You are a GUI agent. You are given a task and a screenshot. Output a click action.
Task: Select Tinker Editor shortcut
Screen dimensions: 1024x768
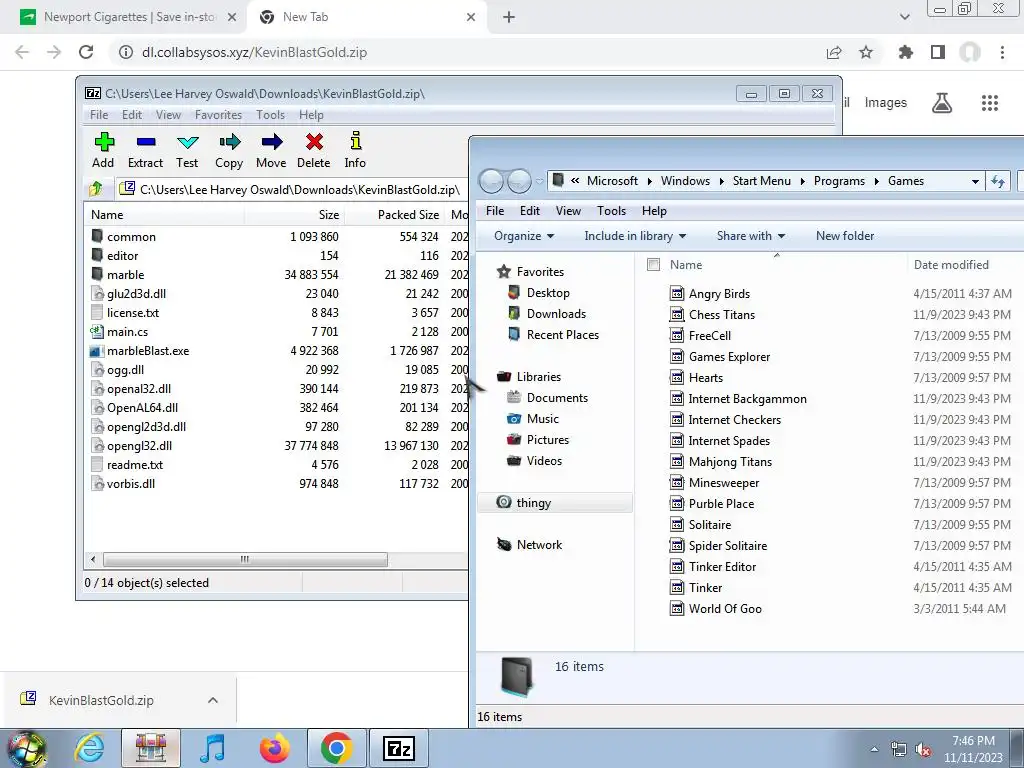pos(722,567)
